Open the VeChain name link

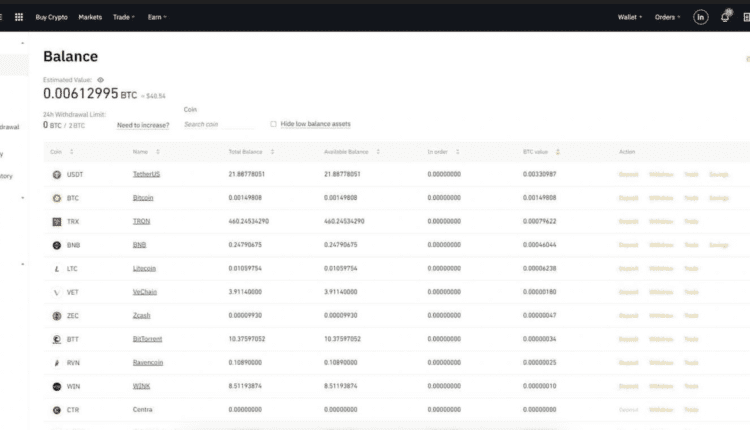click(145, 292)
